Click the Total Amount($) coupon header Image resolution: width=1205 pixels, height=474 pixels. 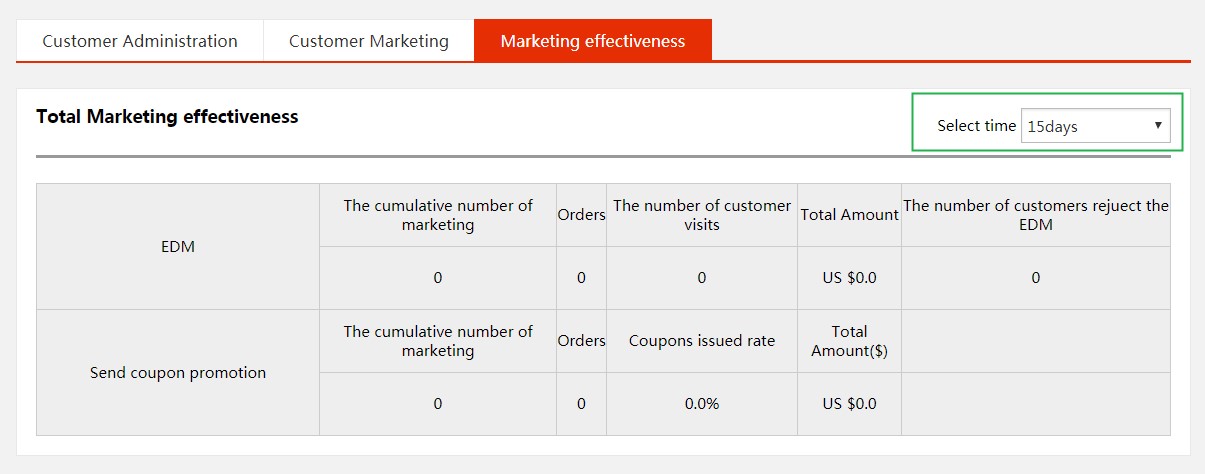pyautogui.click(x=849, y=341)
